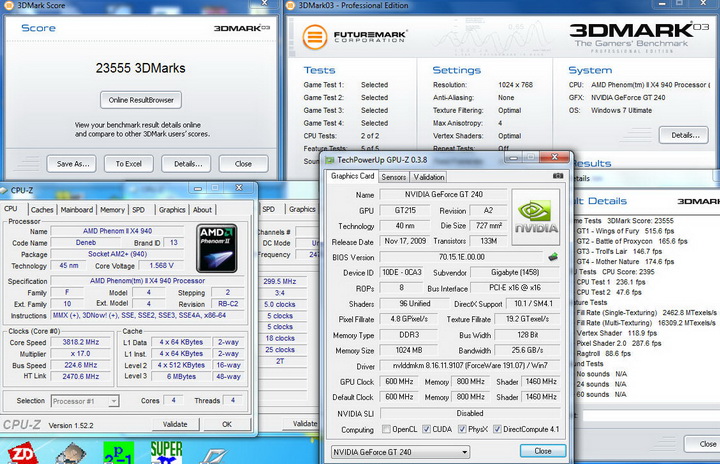Click the Subvendor field Gigabyte (1458)
The image size is (720, 464).
515,272
